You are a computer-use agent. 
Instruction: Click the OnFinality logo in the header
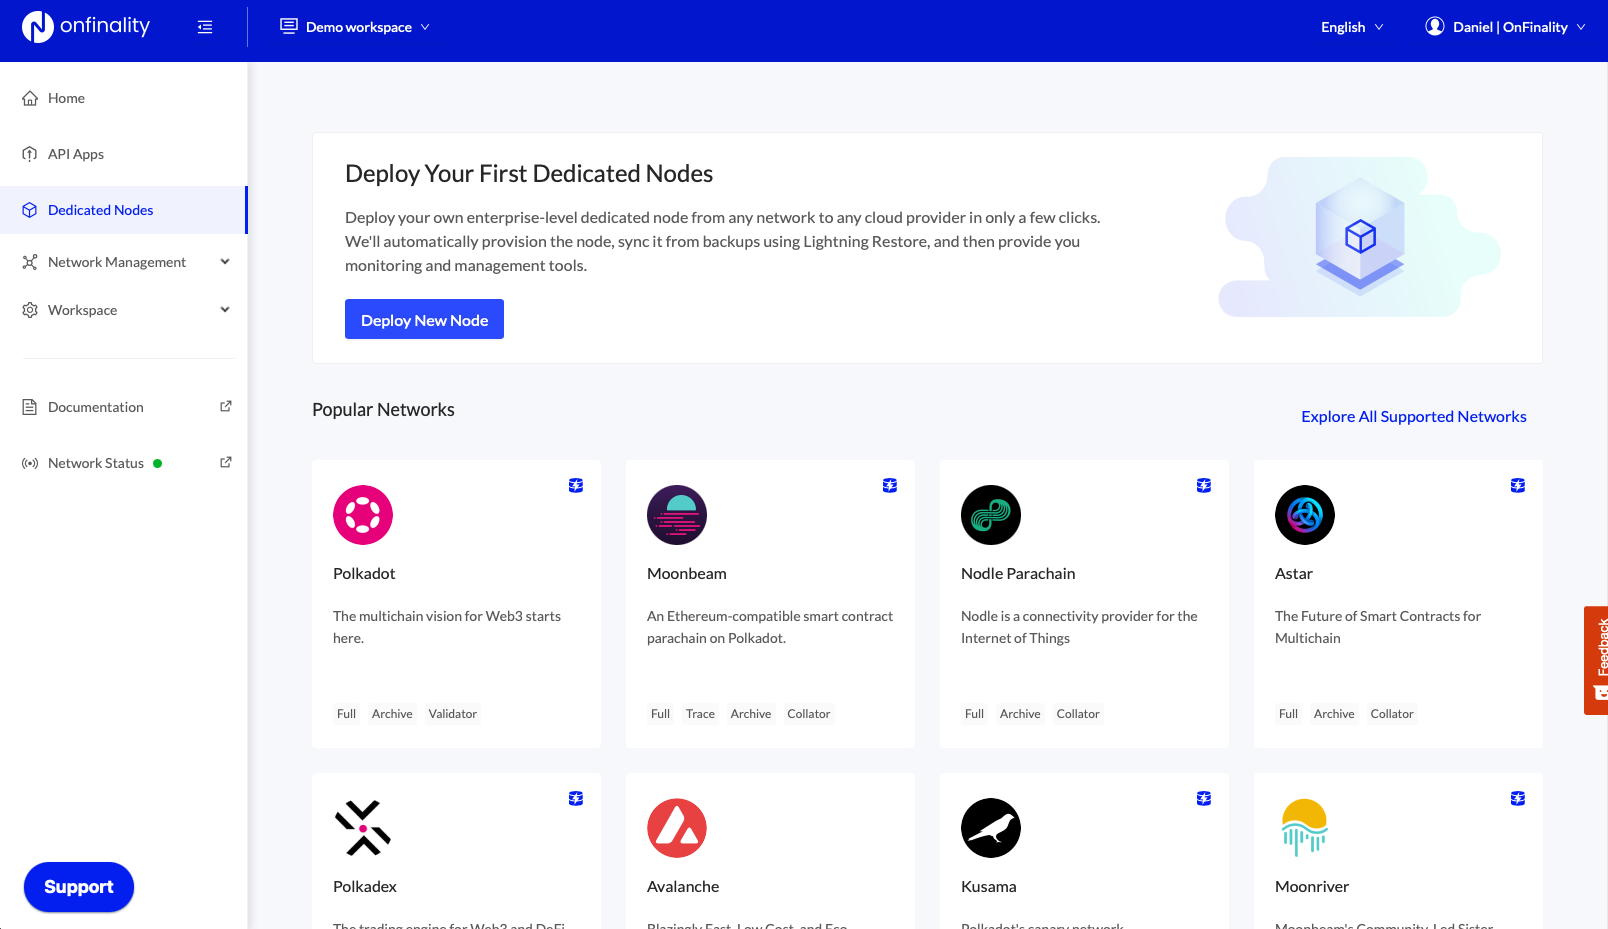[x=86, y=27]
